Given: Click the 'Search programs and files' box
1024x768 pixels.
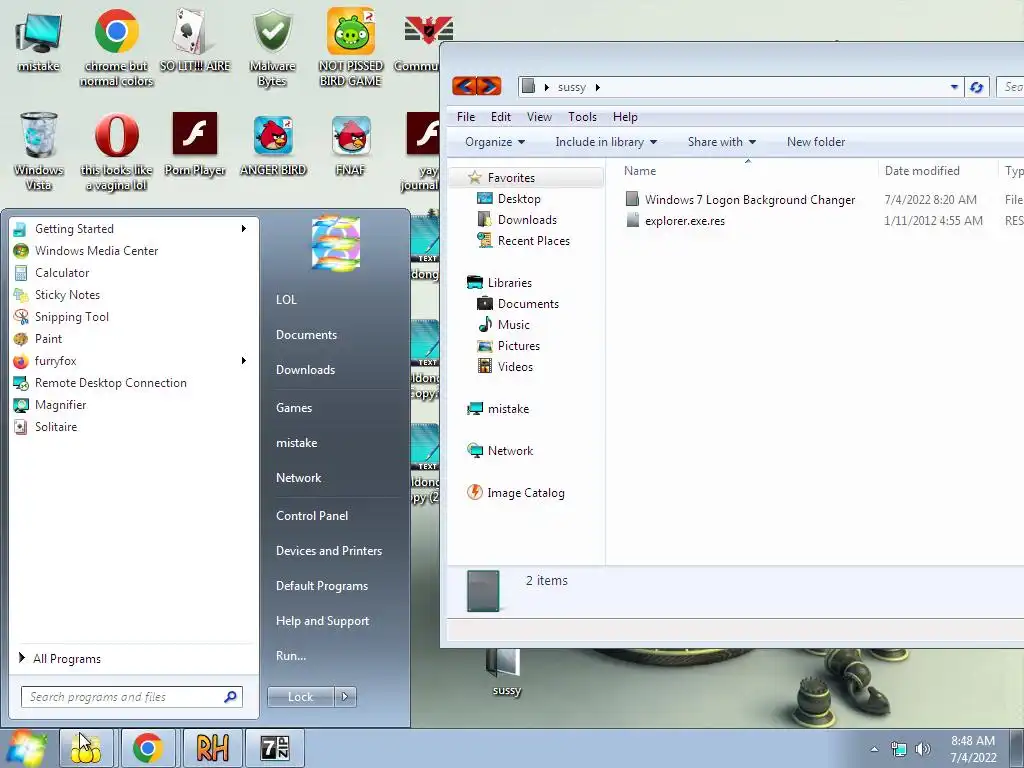Looking at the screenshot, I should pos(131,697).
